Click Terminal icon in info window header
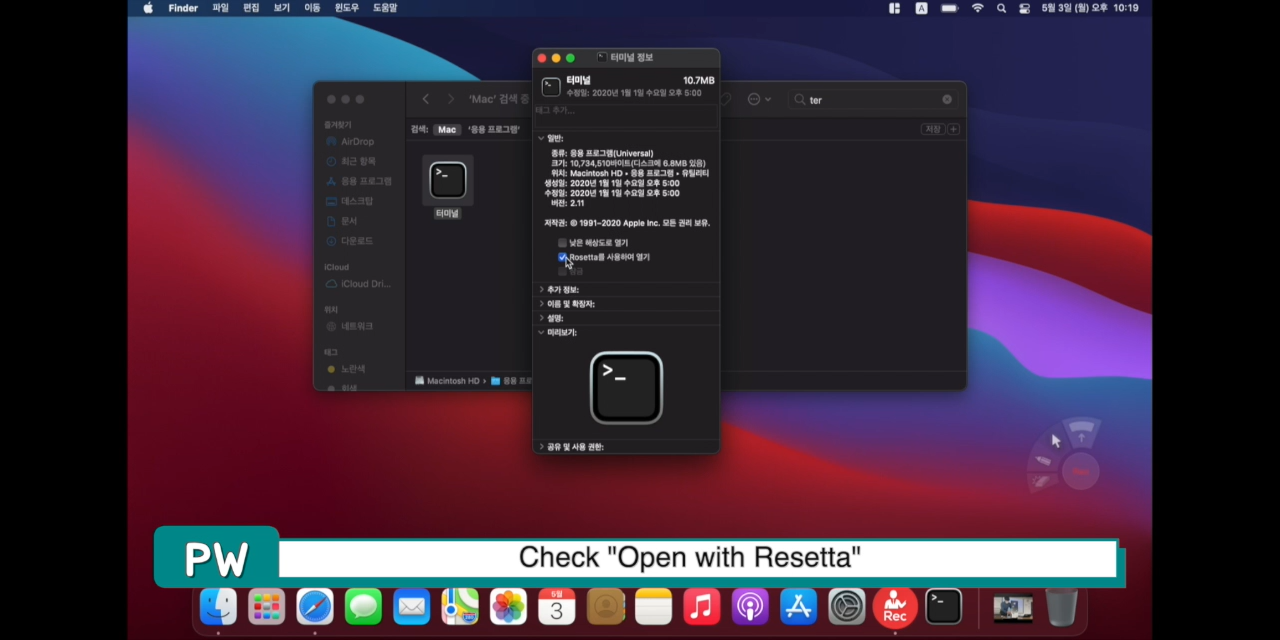This screenshot has height=640, width=1280. (551, 87)
